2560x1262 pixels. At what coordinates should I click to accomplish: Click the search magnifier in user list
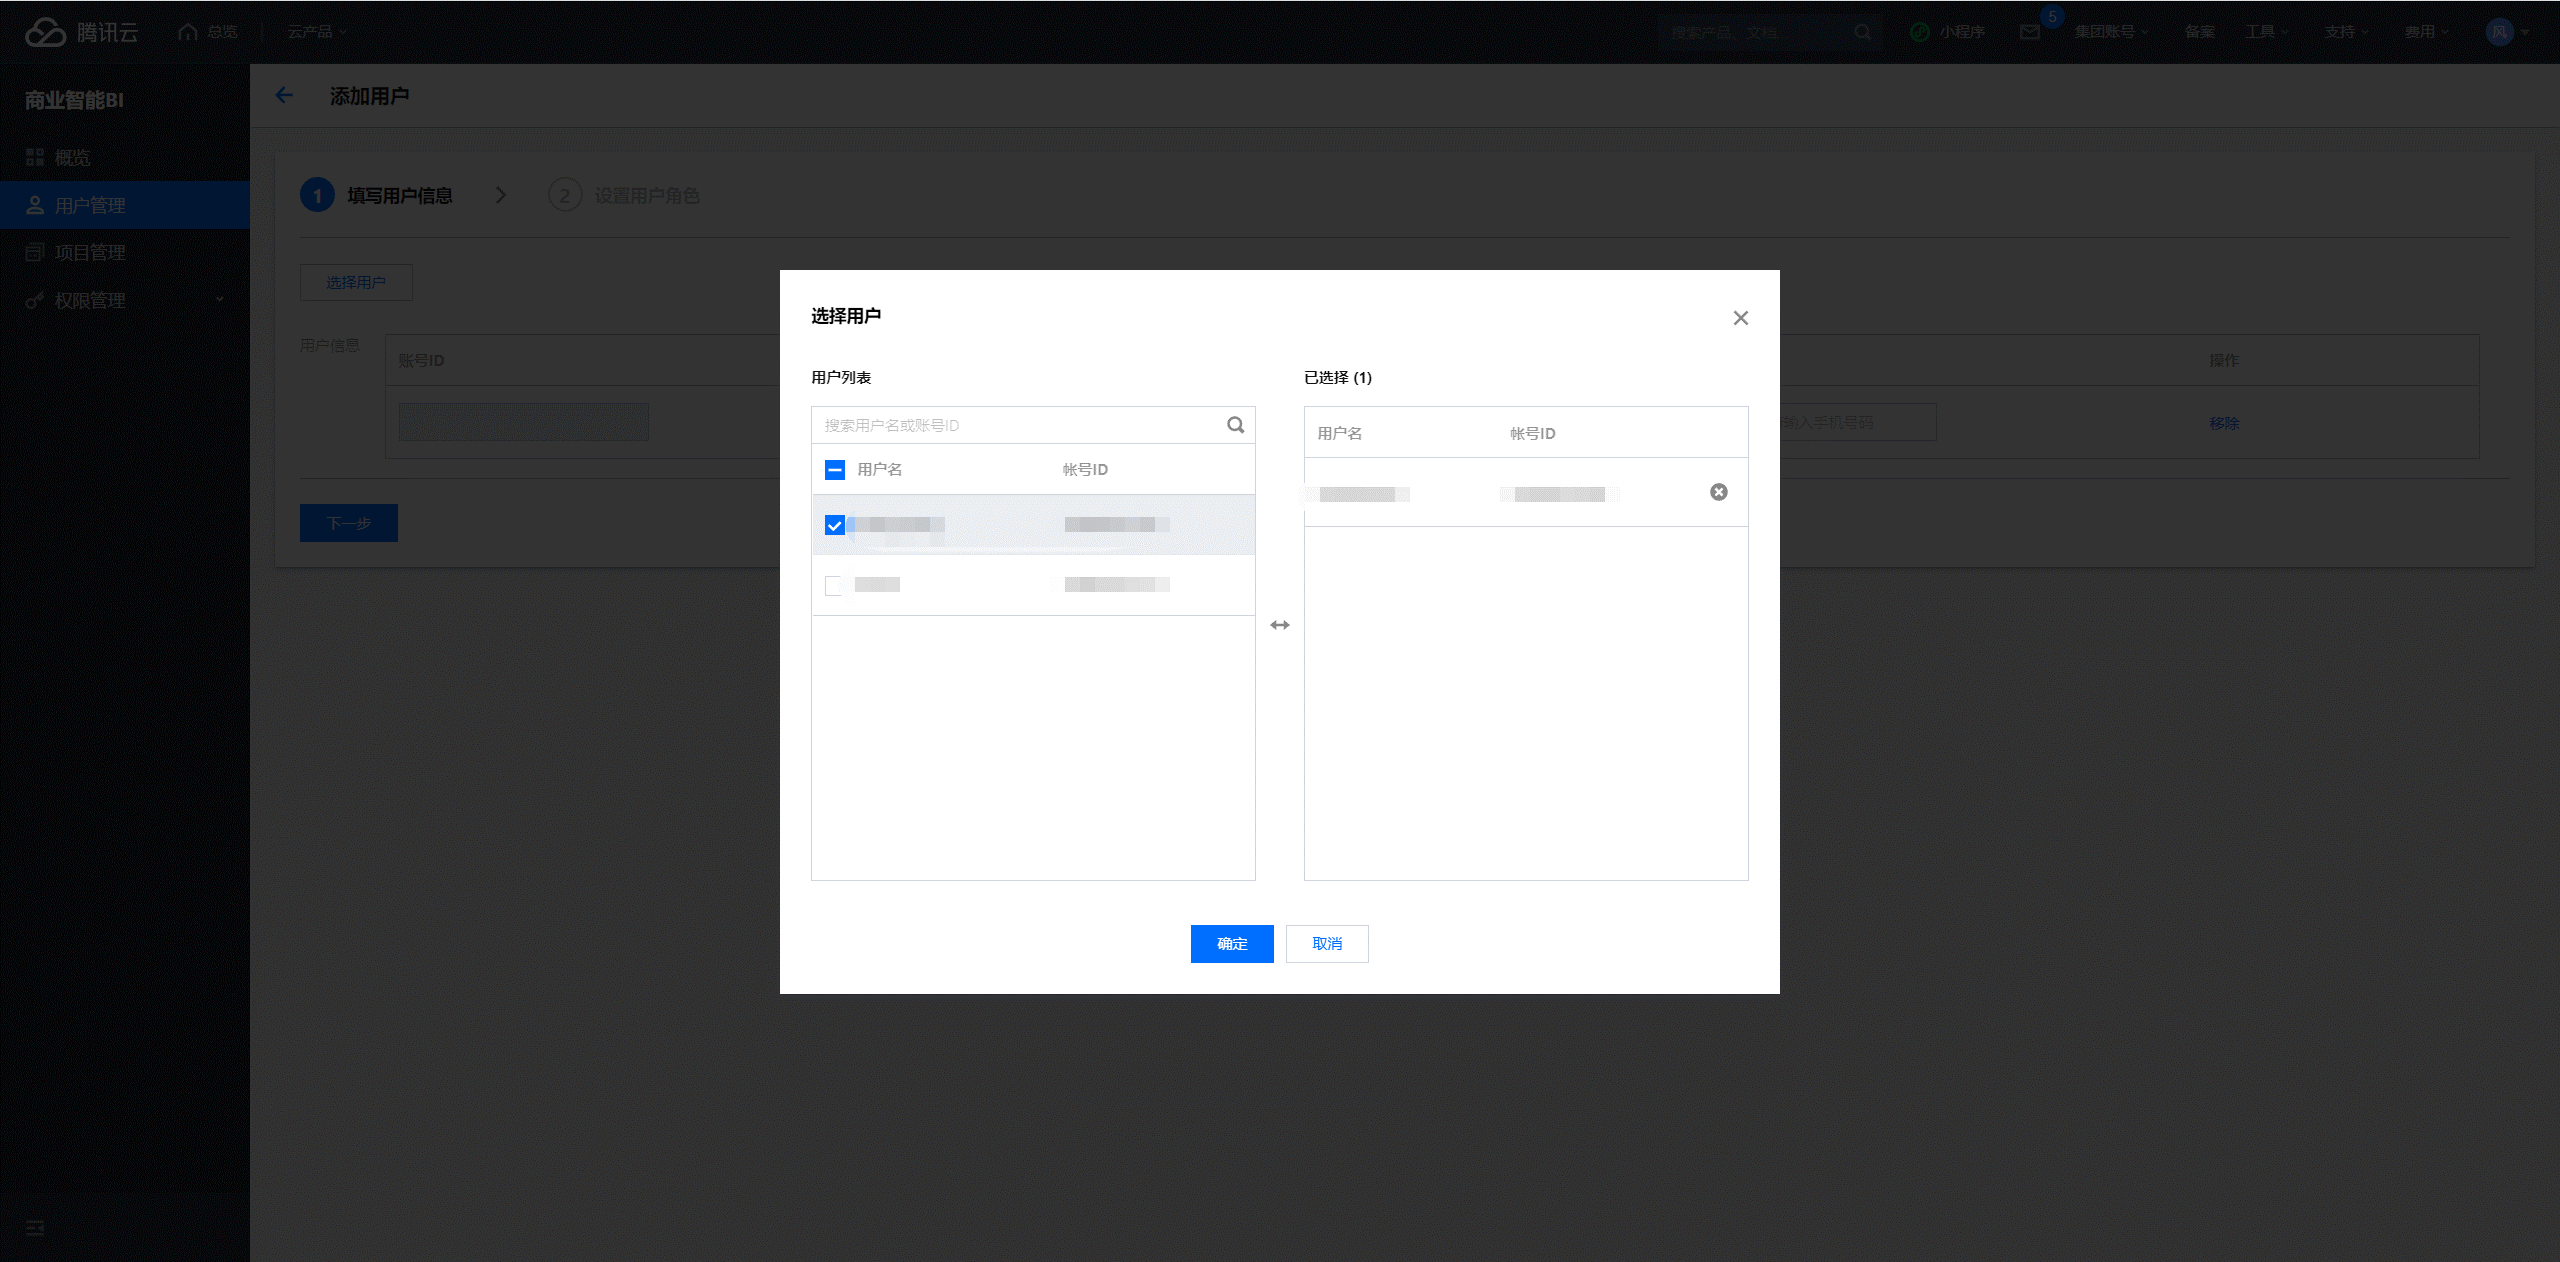(x=1236, y=425)
